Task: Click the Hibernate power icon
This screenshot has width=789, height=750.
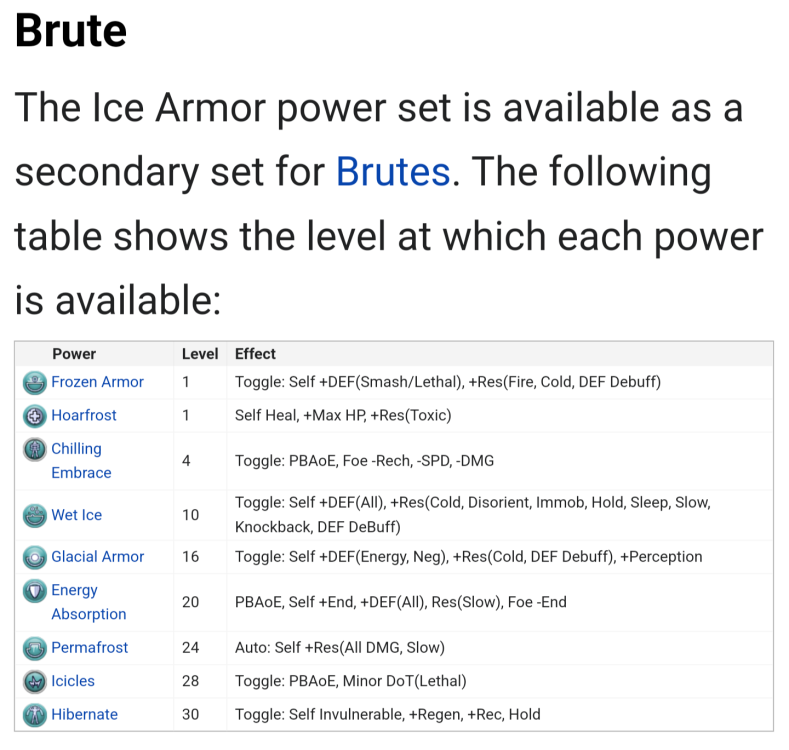Action: [x=35, y=715]
